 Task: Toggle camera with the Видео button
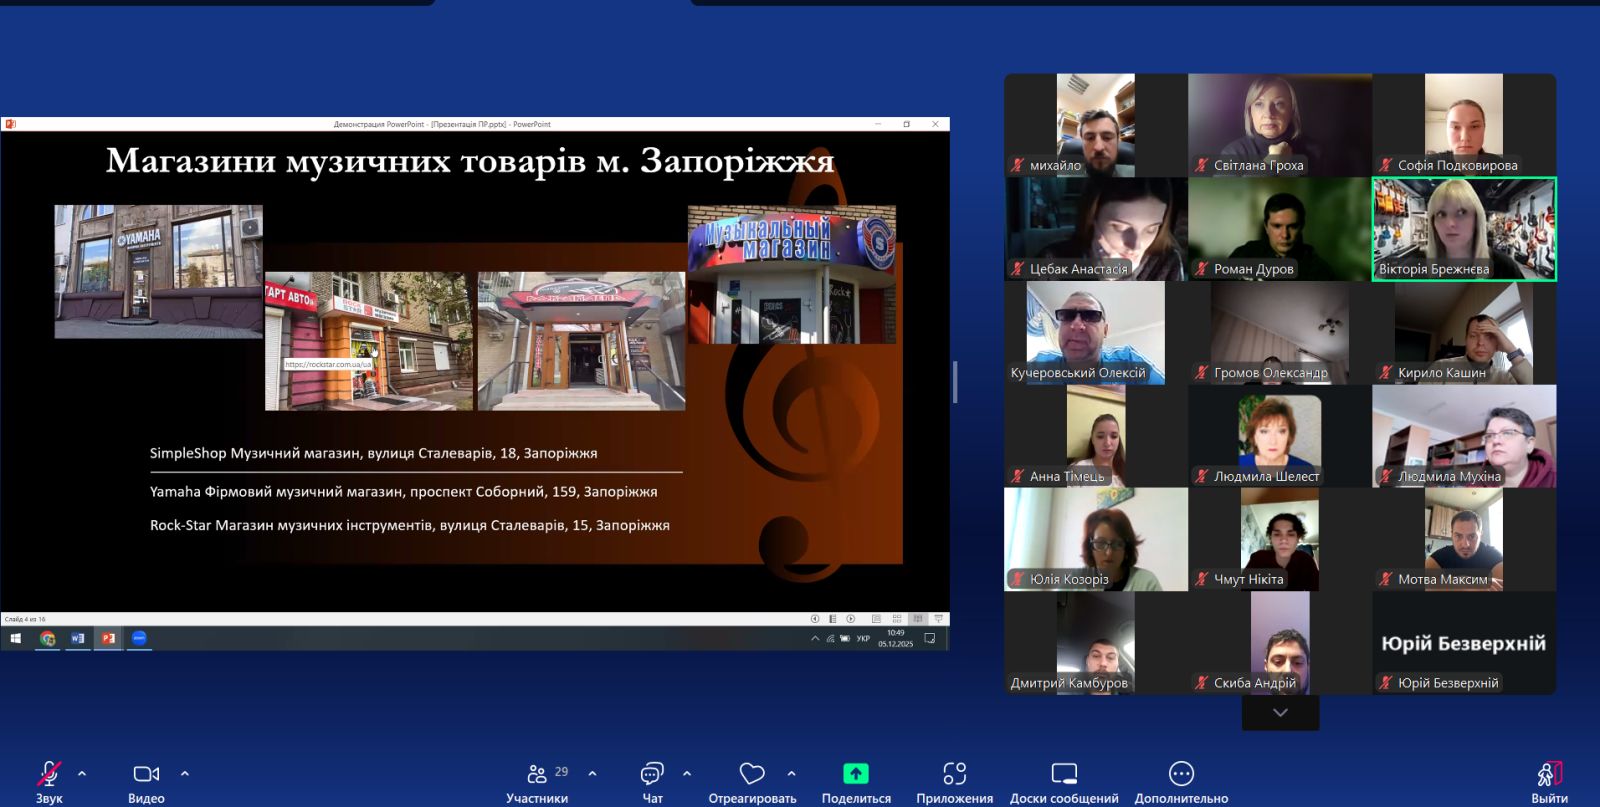[x=146, y=775]
